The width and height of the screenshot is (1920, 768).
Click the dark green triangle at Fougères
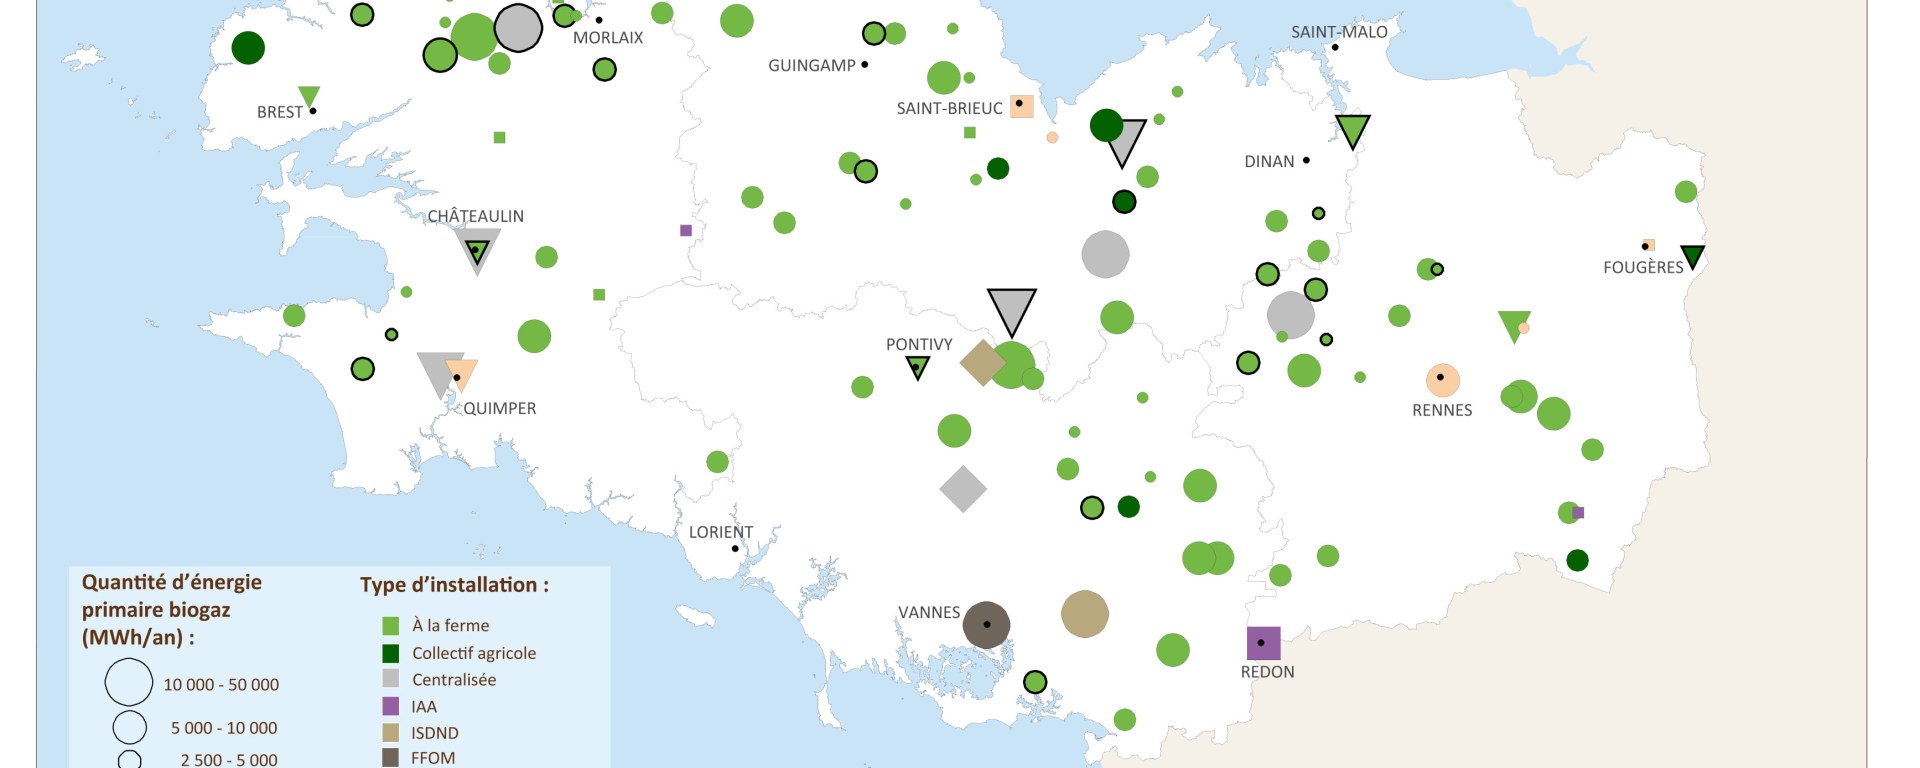1692,256
